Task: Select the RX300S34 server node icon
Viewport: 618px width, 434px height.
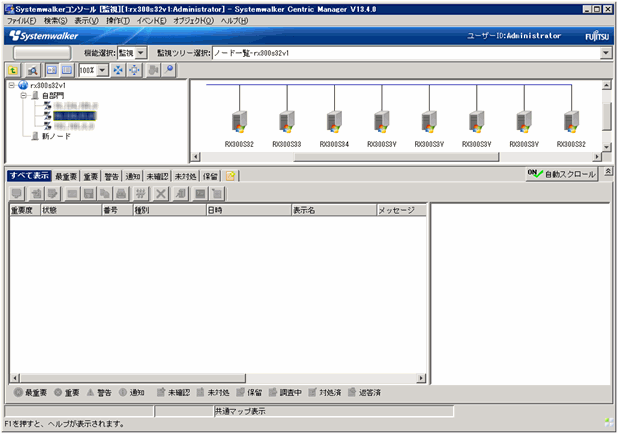Action: [332, 122]
